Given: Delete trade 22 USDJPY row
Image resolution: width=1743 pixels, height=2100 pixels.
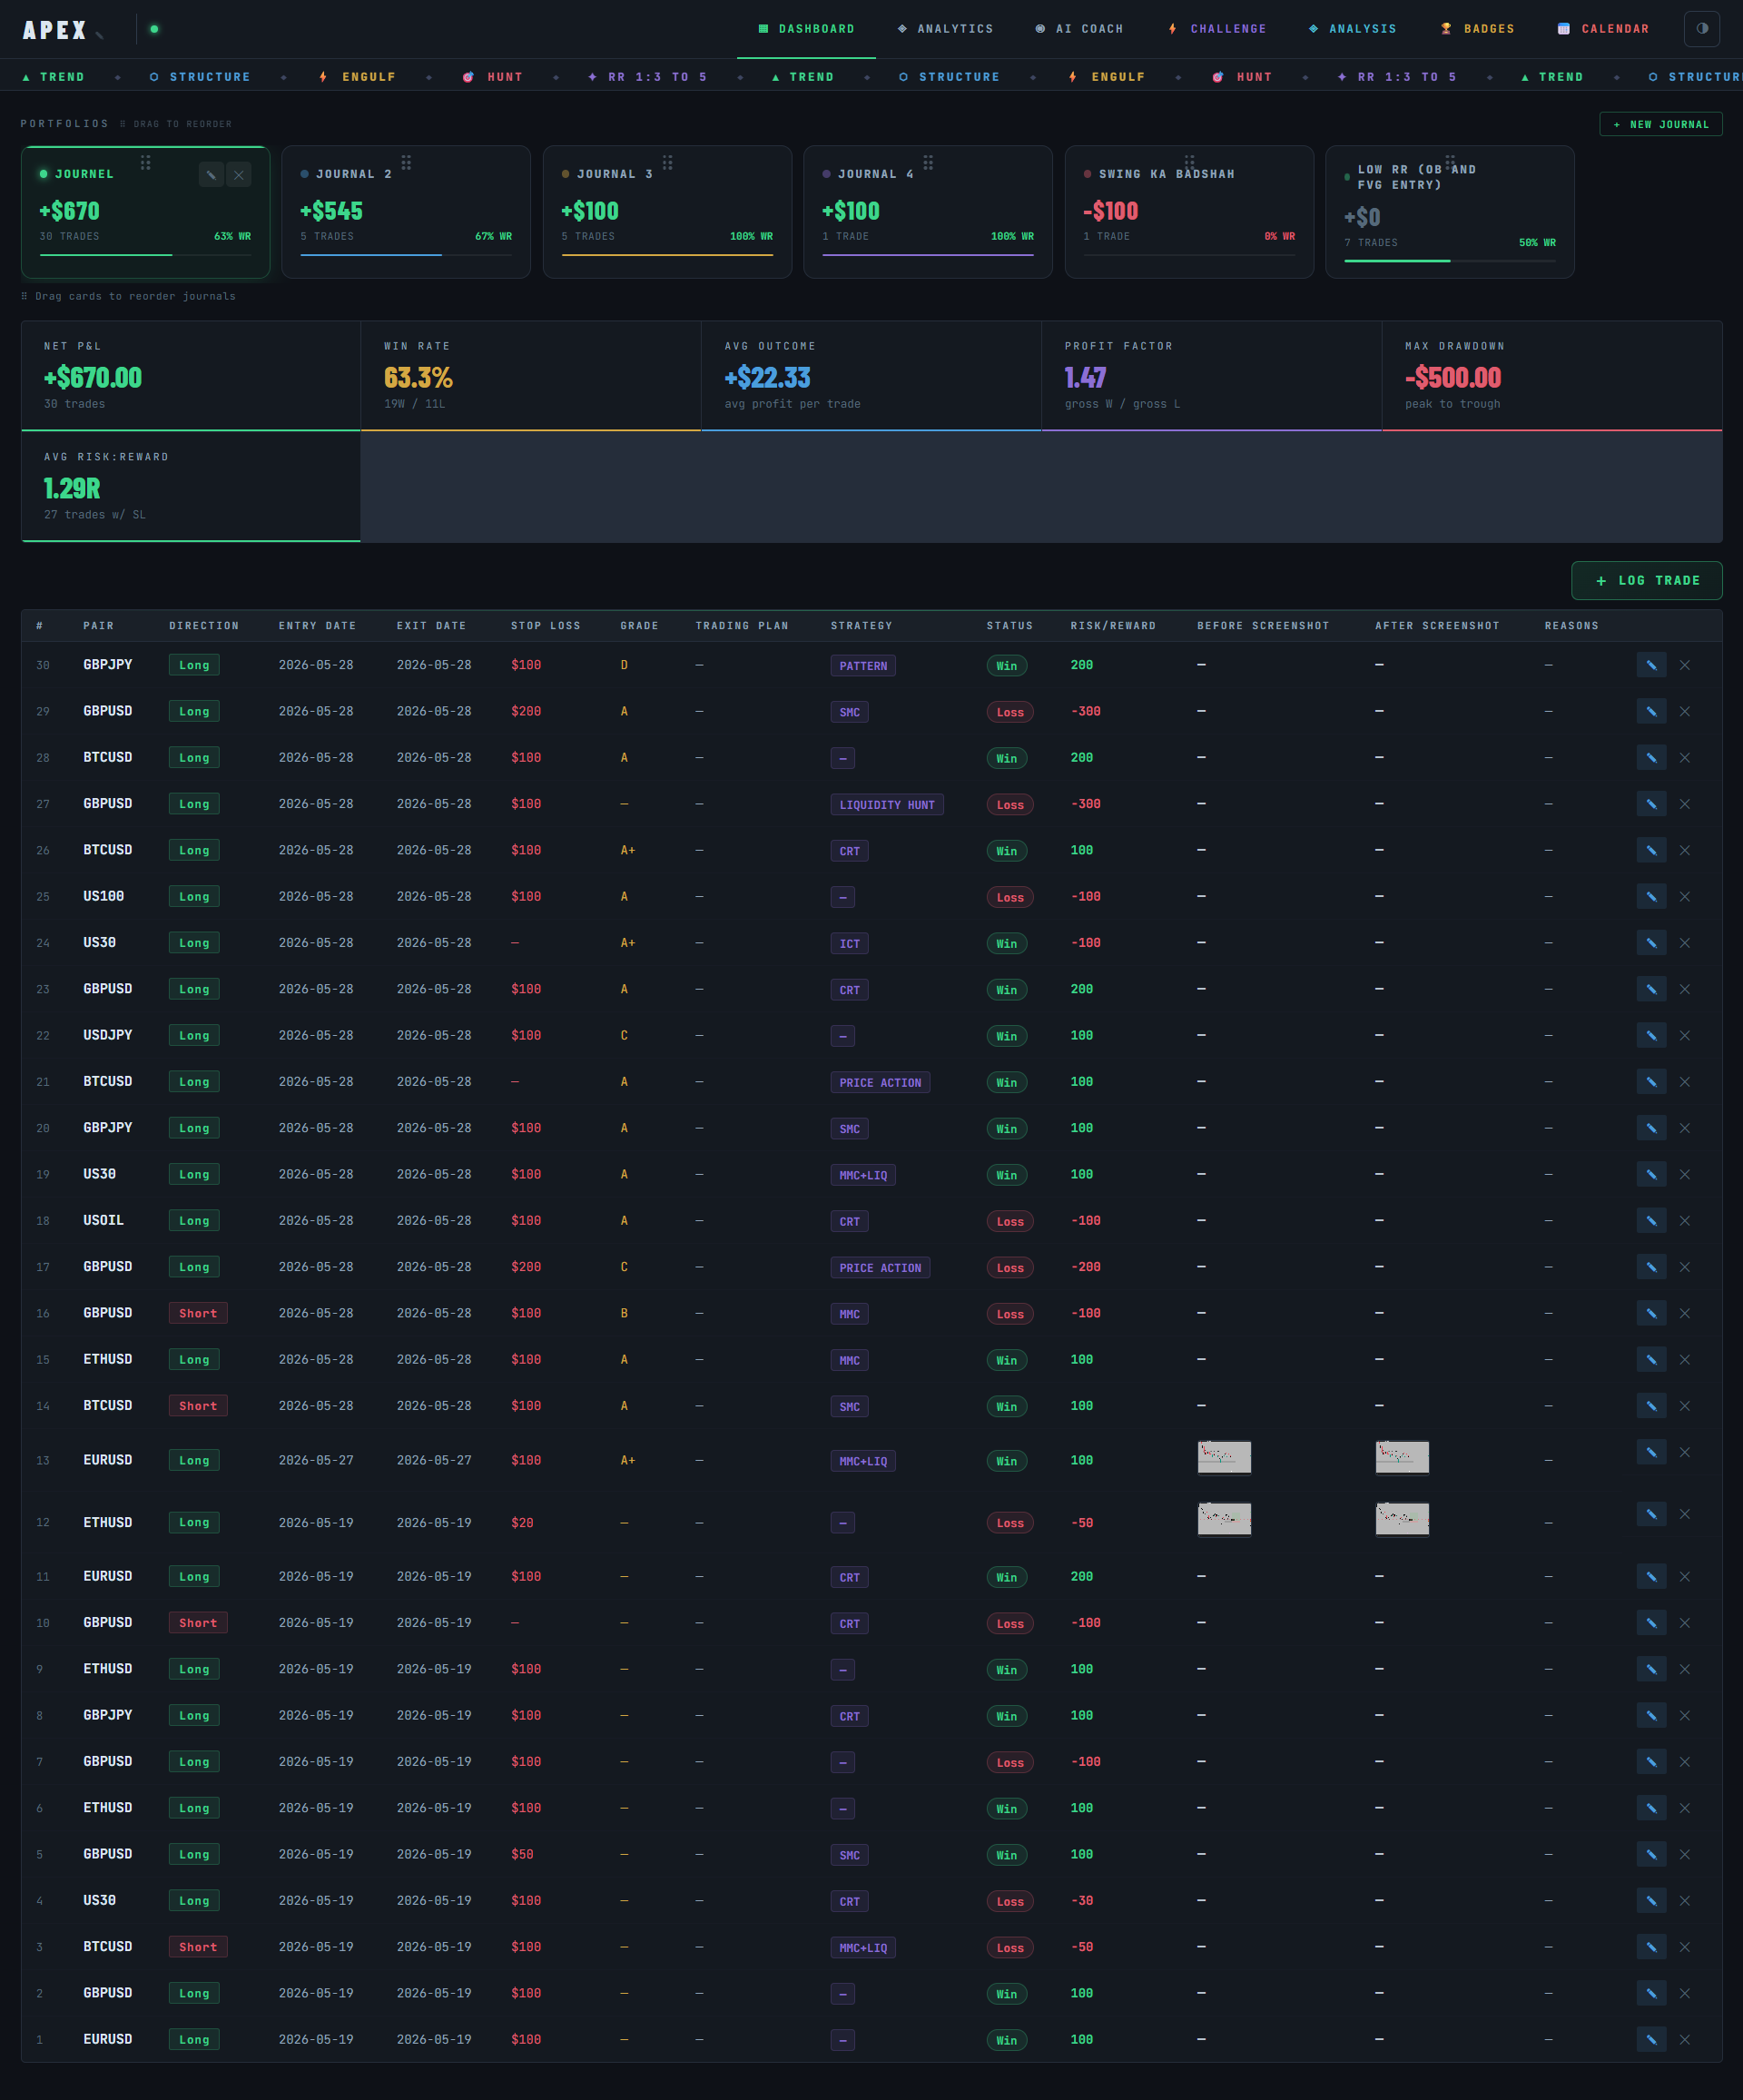Looking at the screenshot, I should tap(1685, 1035).
